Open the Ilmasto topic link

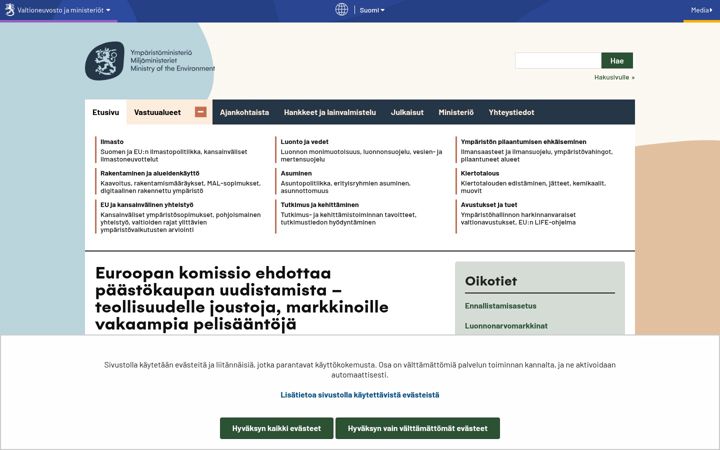(112, 142)
